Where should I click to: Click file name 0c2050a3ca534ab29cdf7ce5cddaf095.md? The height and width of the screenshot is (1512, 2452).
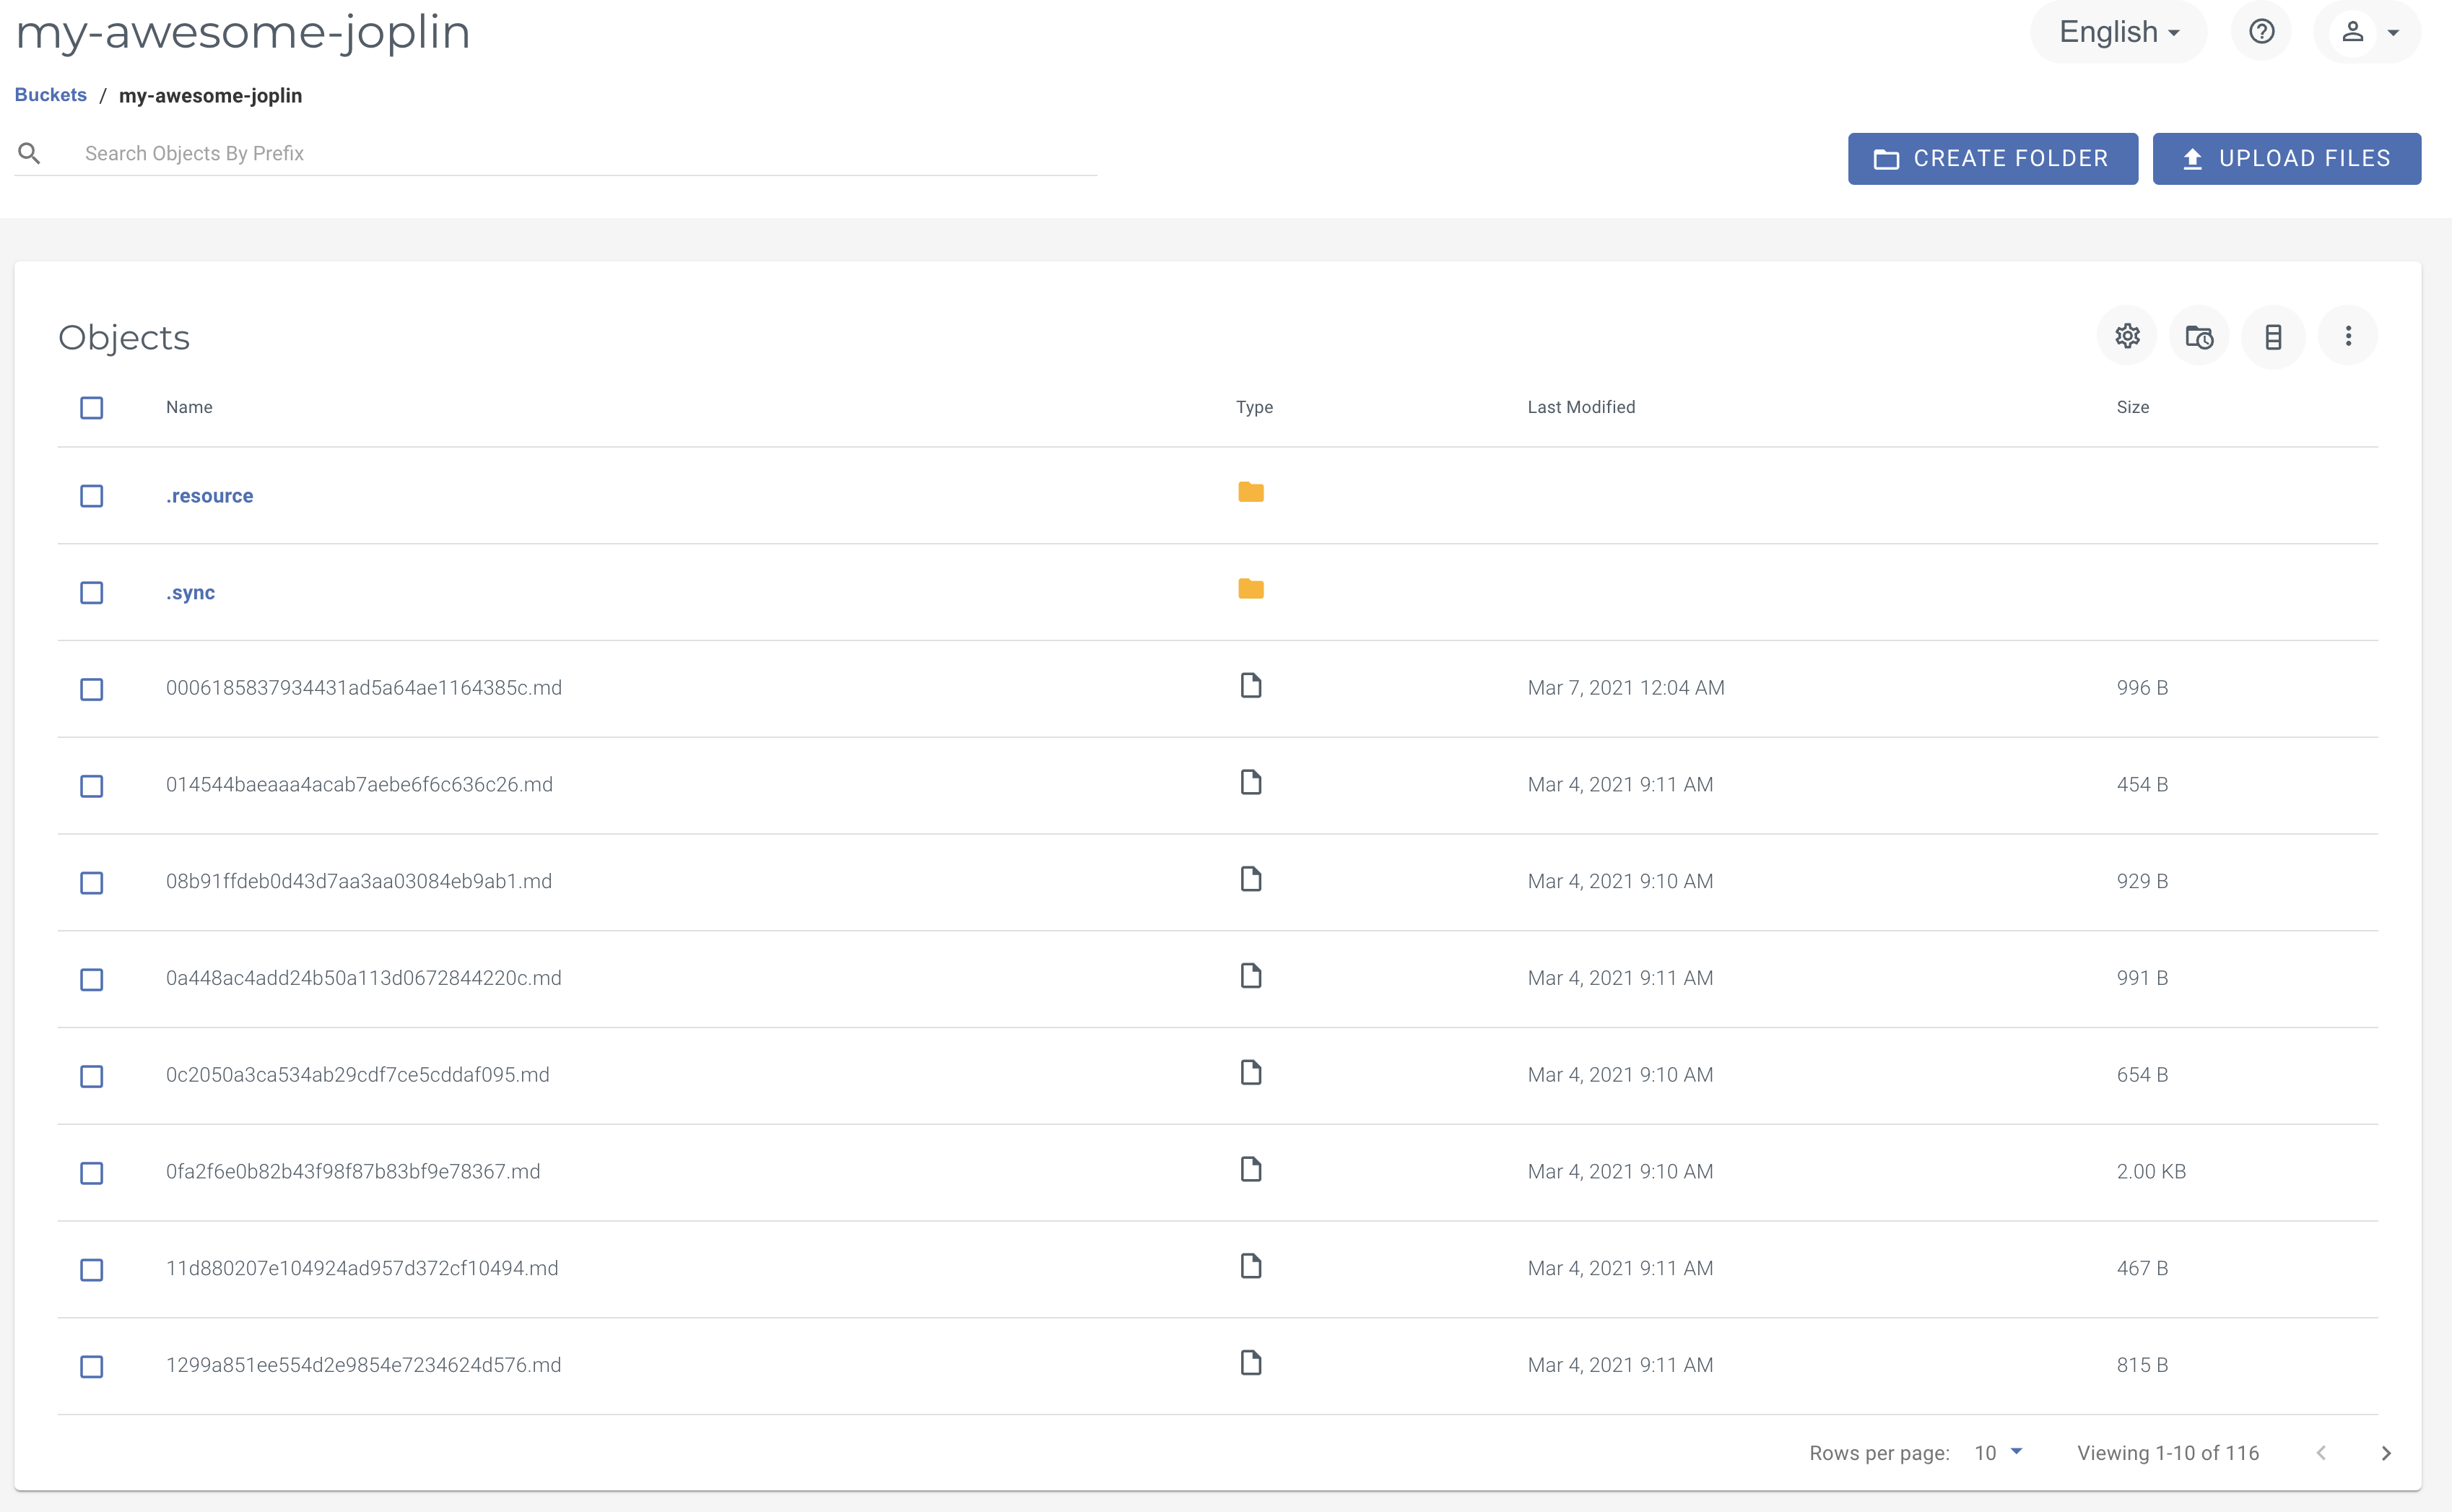pyautogui.click(x=358, y=1075)
